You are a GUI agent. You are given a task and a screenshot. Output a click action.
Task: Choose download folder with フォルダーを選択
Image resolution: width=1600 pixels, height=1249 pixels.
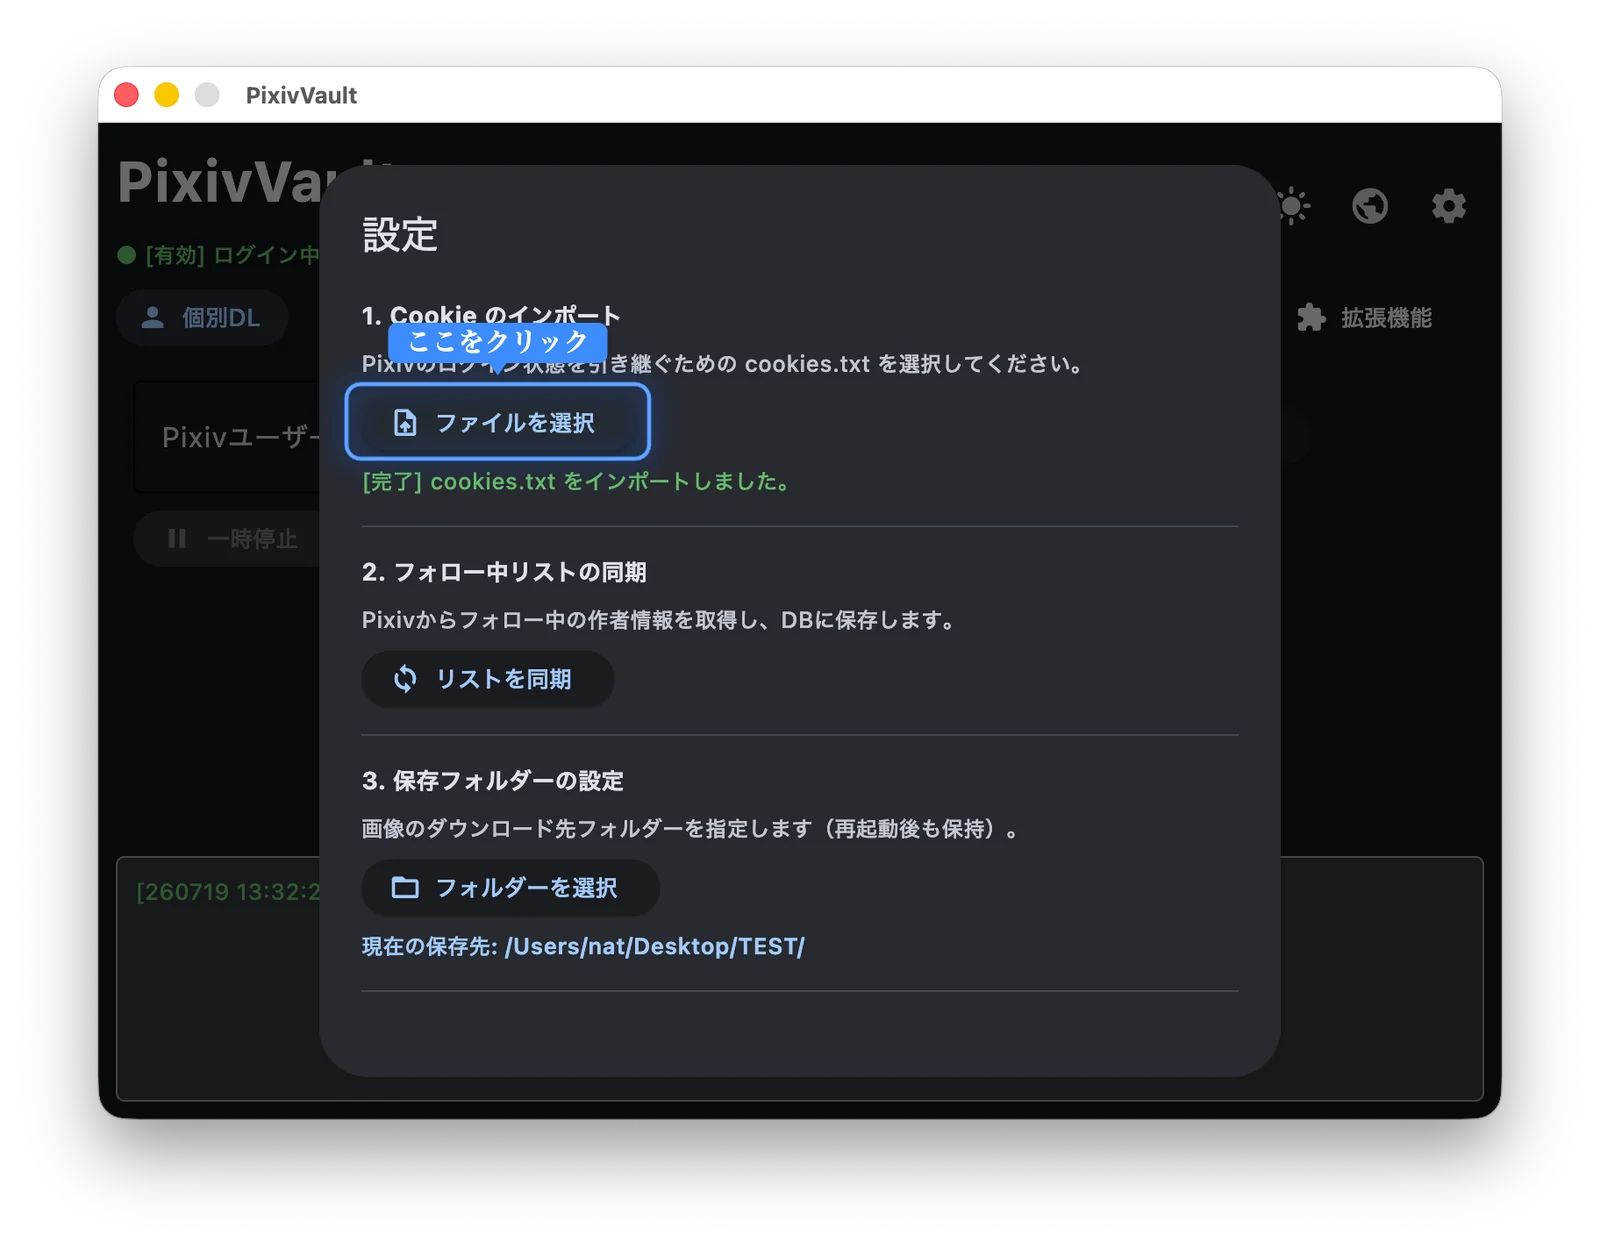pos(510,887)
